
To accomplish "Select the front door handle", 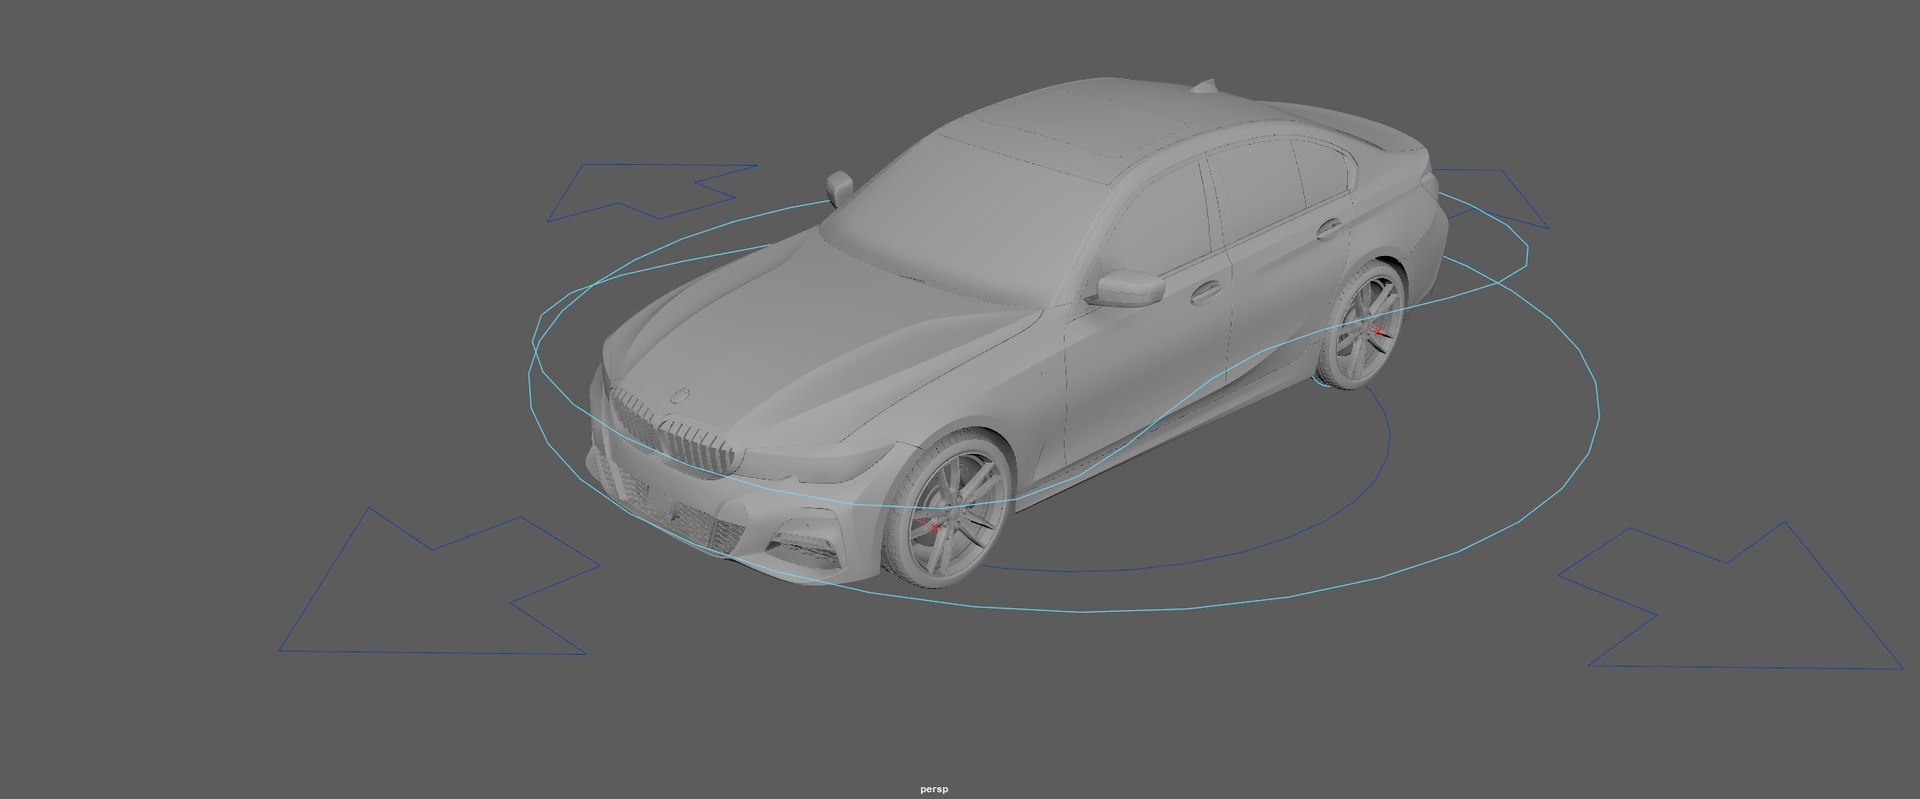I will coord(1208,291).
